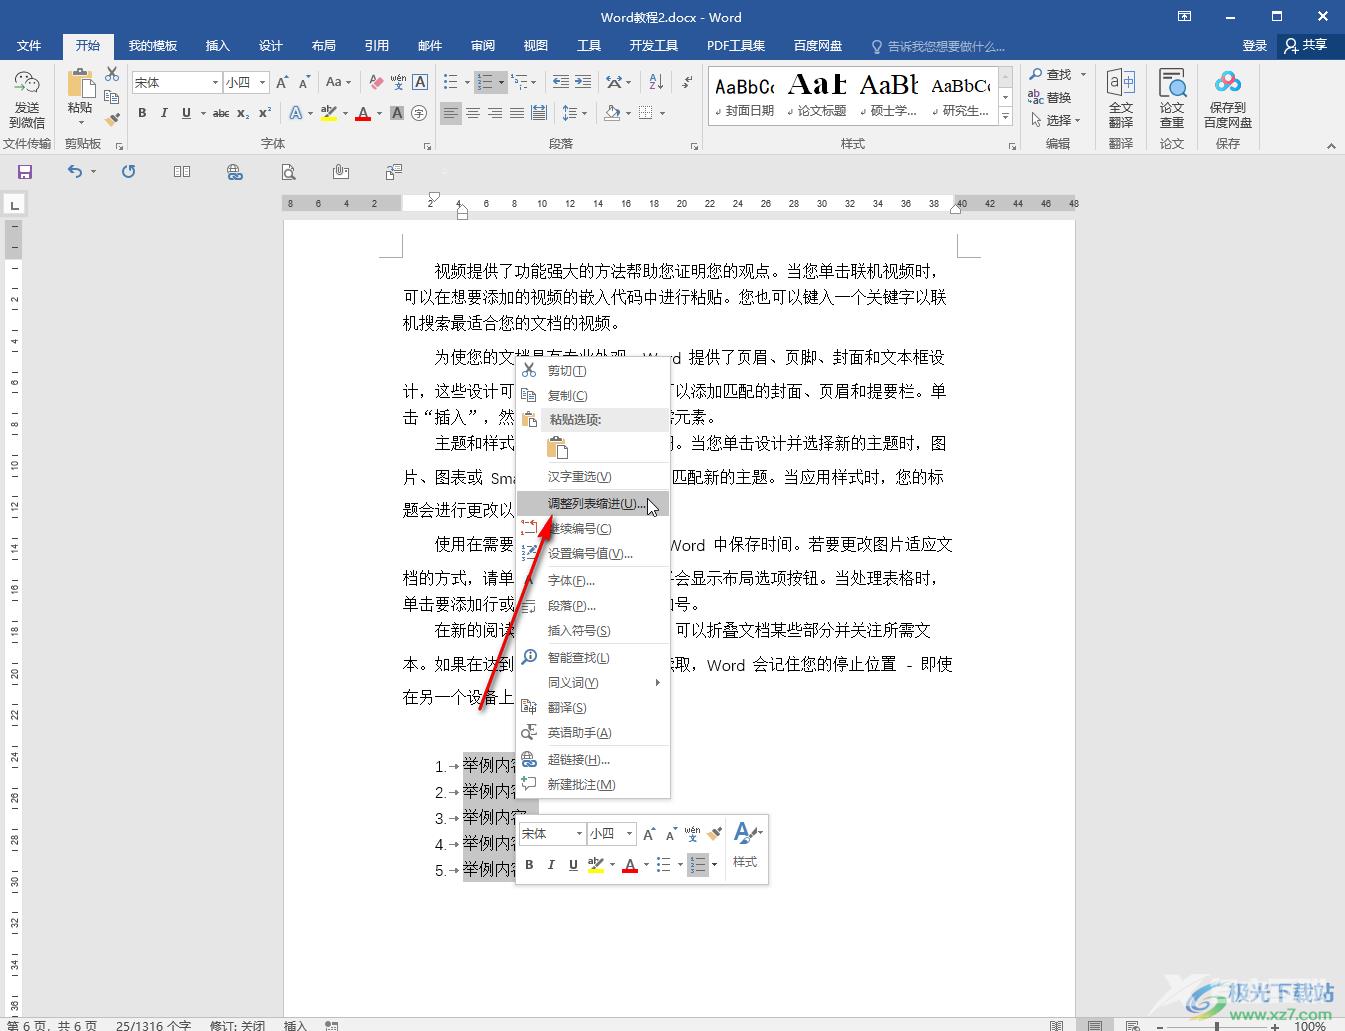Click the paste option clipboard icon in context menu
The image size is (1345, 1031).
pyautogui.click(x=557, y=447)
